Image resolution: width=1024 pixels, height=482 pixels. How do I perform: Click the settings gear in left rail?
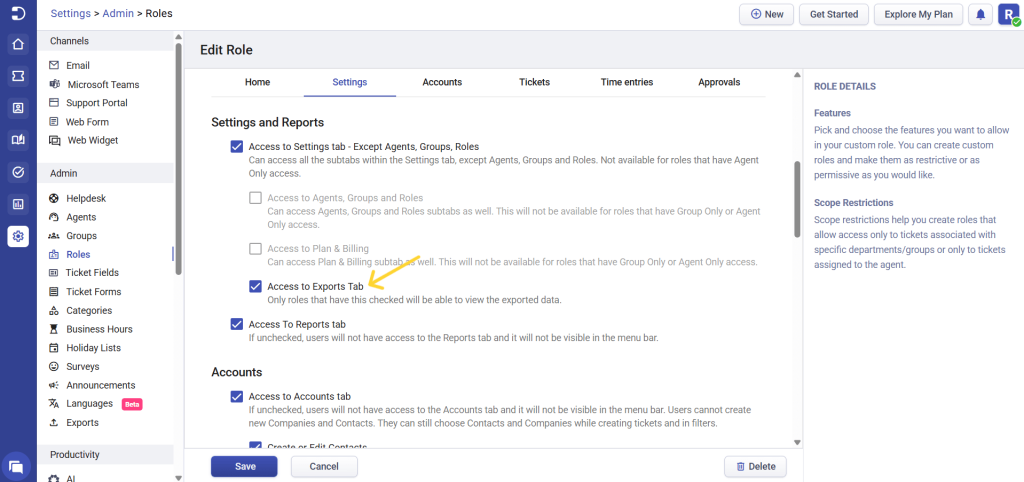(x=17, y=236)
